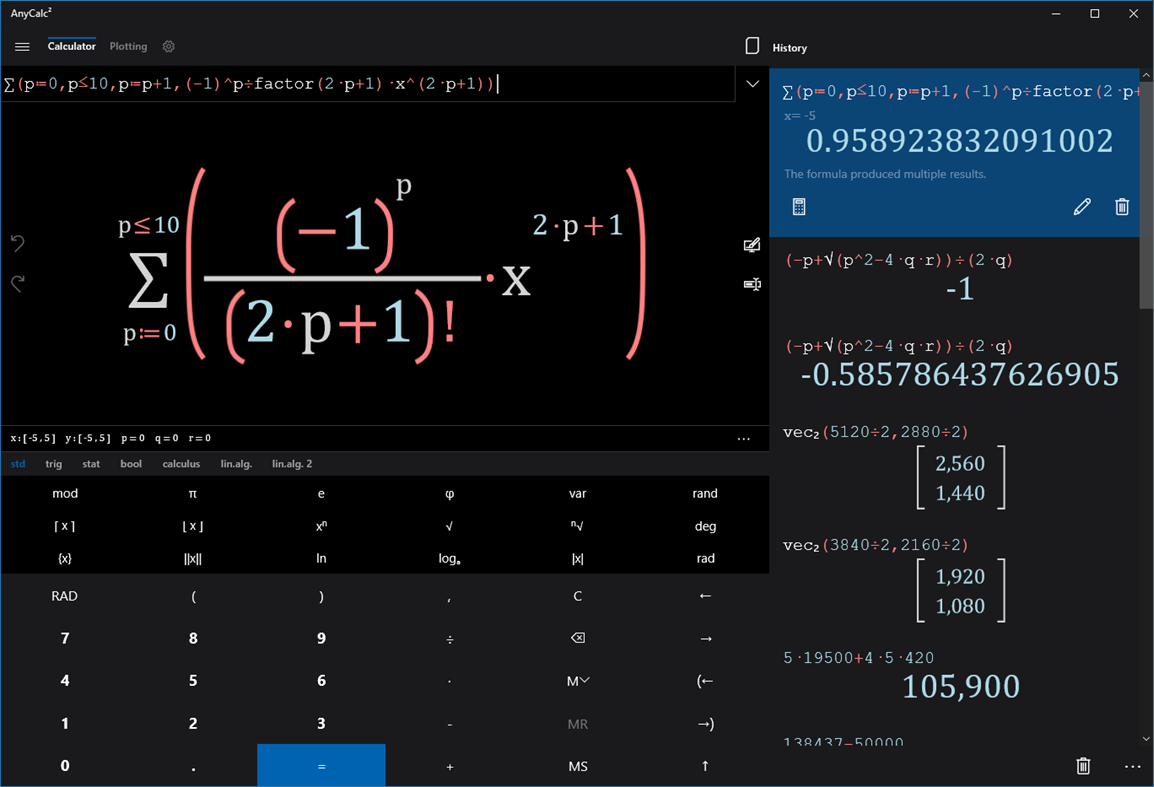Select the edit-on-screen pencil icon near the formula

click(x=752, y=244)
